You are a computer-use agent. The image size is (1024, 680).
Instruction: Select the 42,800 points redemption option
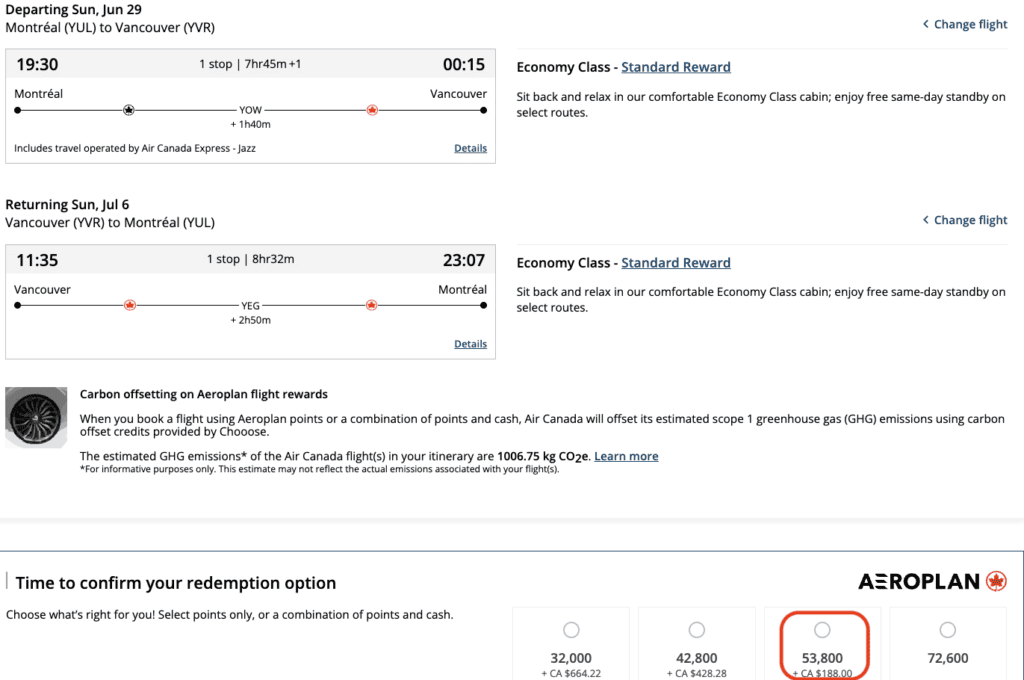pyautogui.click(x=696, y=630)
